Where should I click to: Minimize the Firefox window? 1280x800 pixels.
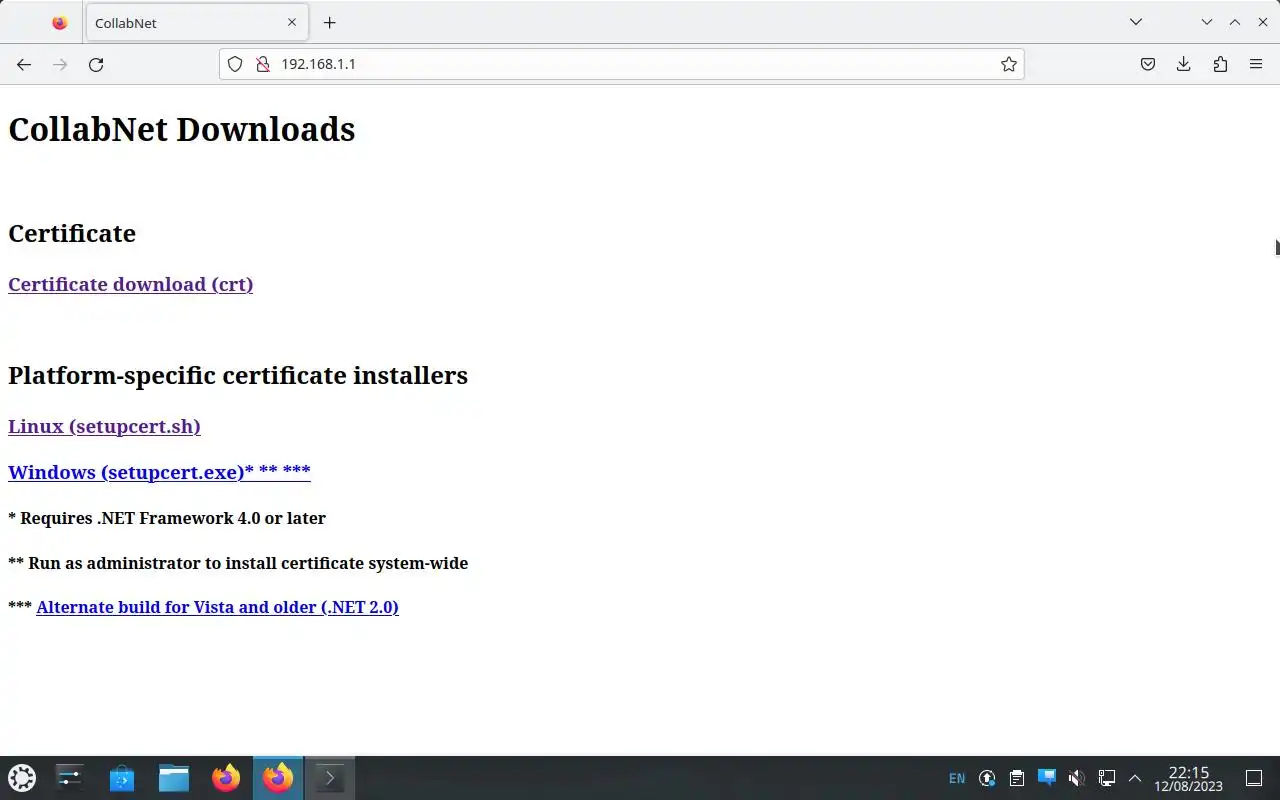click(1207, 22)
